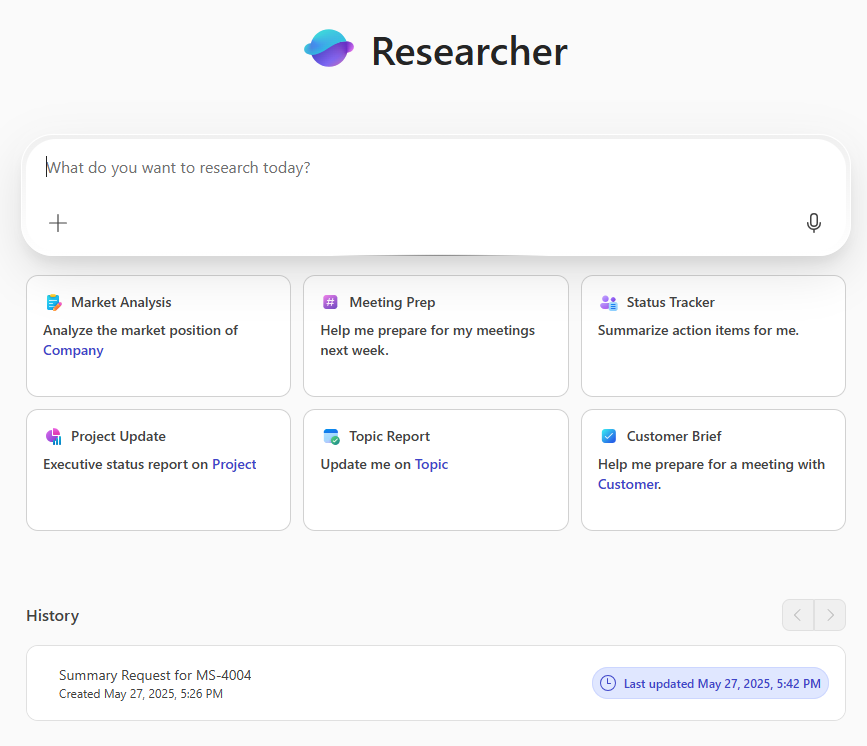Screen dimensions: 867x746
Task: Click the clock icon in Last updated badge
Action: 608,683
